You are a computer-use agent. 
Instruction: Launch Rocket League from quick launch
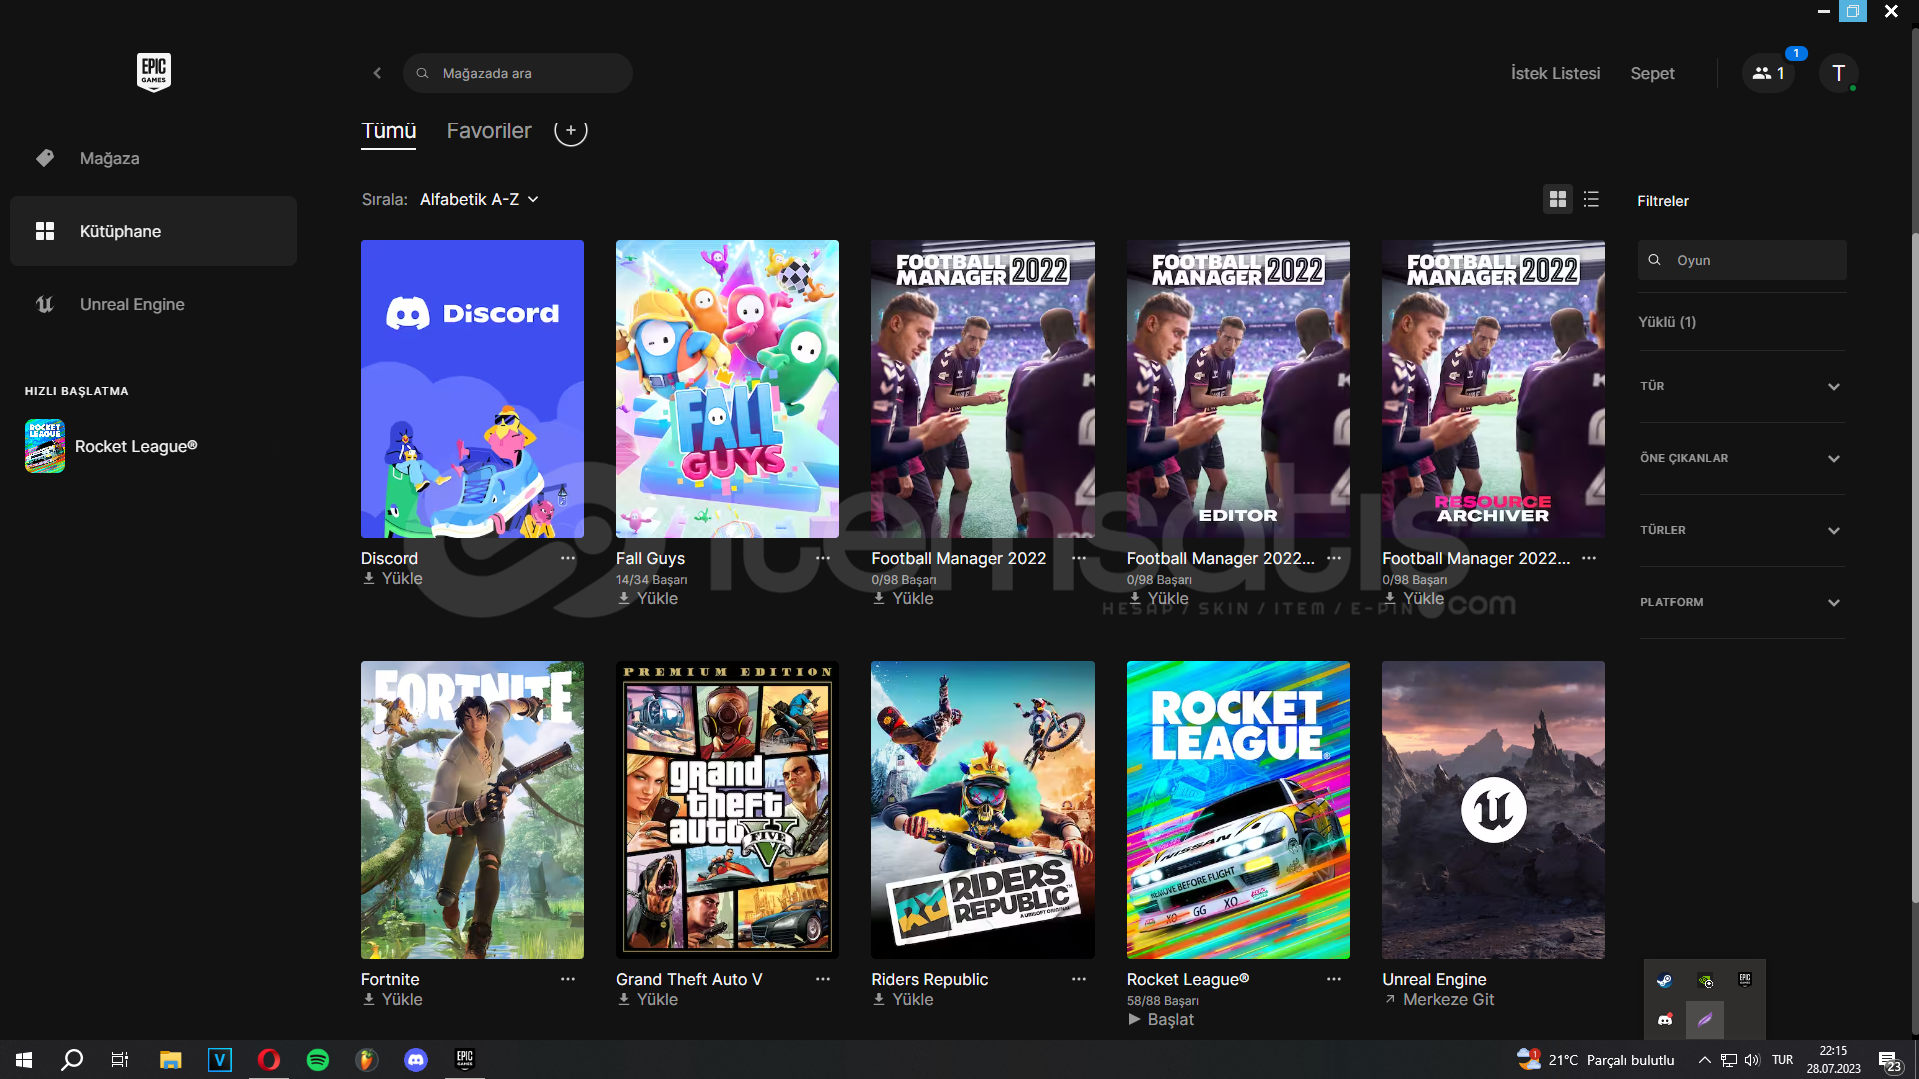tap(111, 446)
